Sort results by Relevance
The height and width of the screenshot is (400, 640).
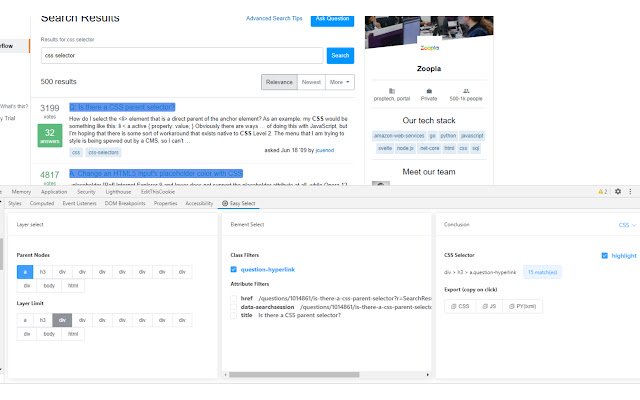tap(279, 82)
